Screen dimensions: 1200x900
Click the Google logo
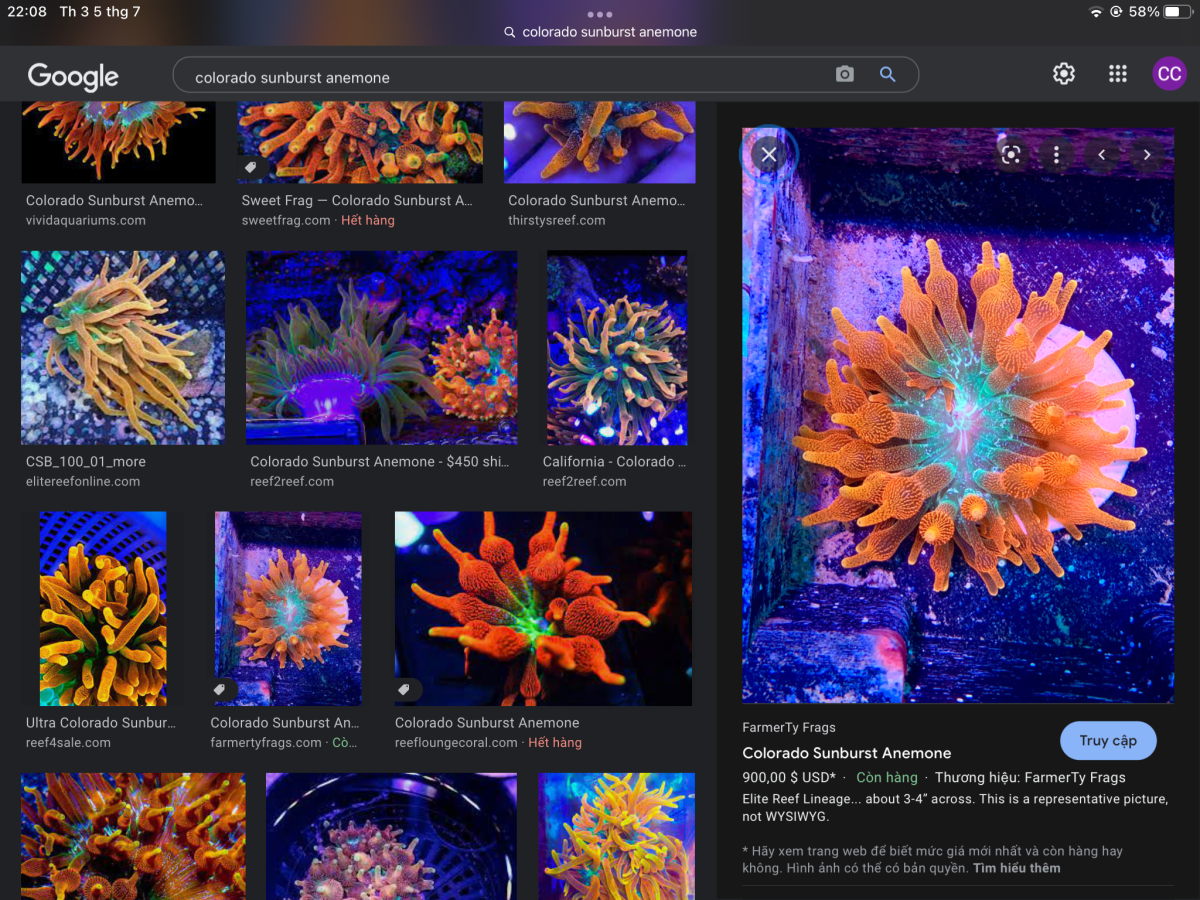pyautogui.click(x=73, y=76)
